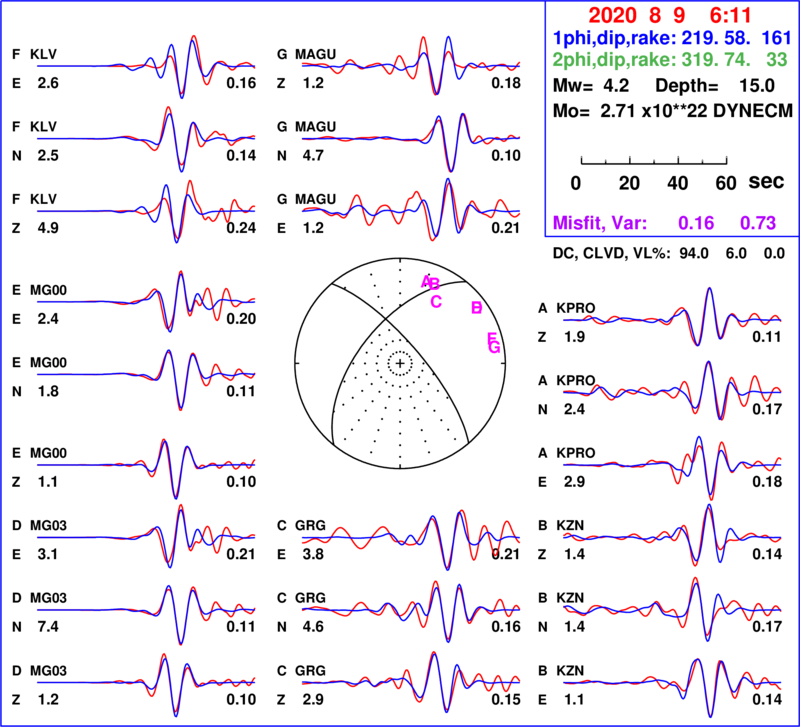The height and width of the screenshot is (727, 800).
Task: Click the 1.1 amplitude under KZN E
Action: coord(574,699)
